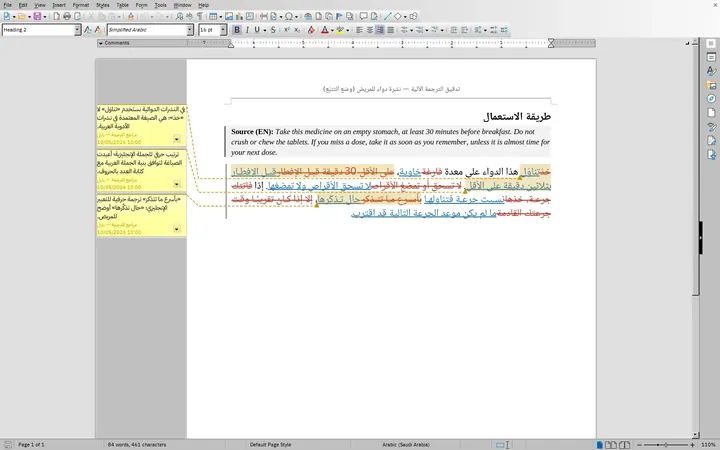Toggle Superscript formatting
Image resolution: width=720 pixels, height=450 pixels.
pos(287,30)
